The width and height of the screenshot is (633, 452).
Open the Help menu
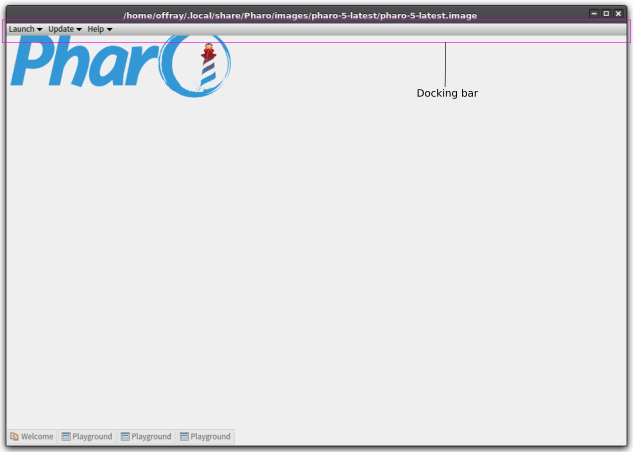click(x=100, y=29)
